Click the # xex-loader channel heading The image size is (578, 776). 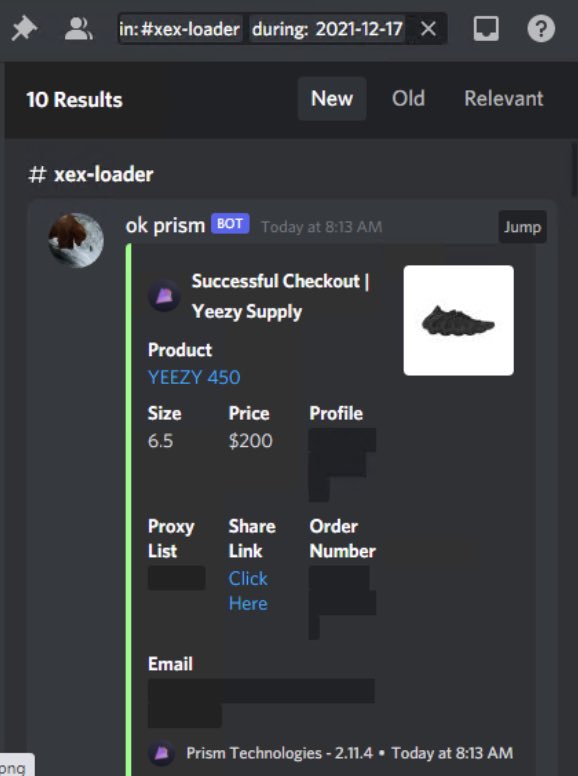[x=91, y=174]
